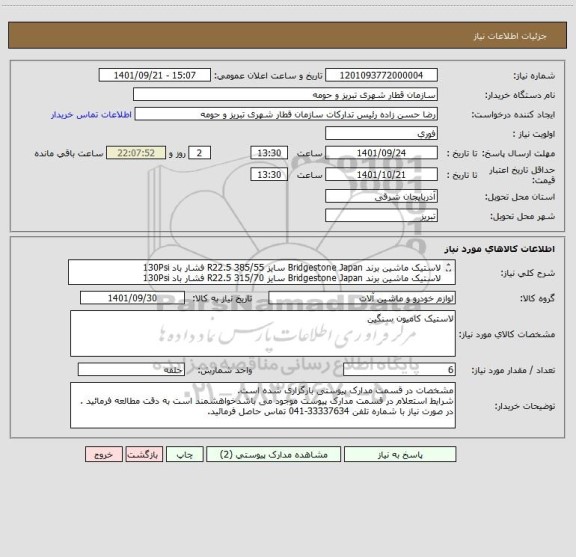Click quantity field showing 6
The height and width of the screenshot is (557, 576).
[x=399, y=370]
